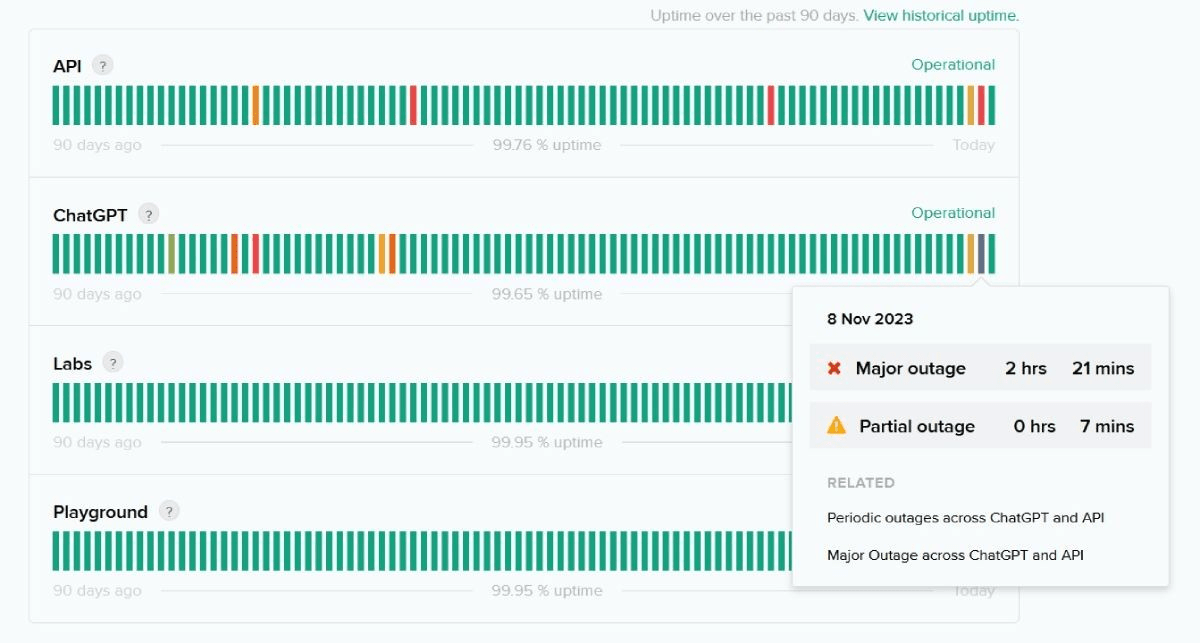Click the '99.65 % uptime' ChatGPT figure
This screenshot has height=643, width=1200.
[x=547, y=294]
